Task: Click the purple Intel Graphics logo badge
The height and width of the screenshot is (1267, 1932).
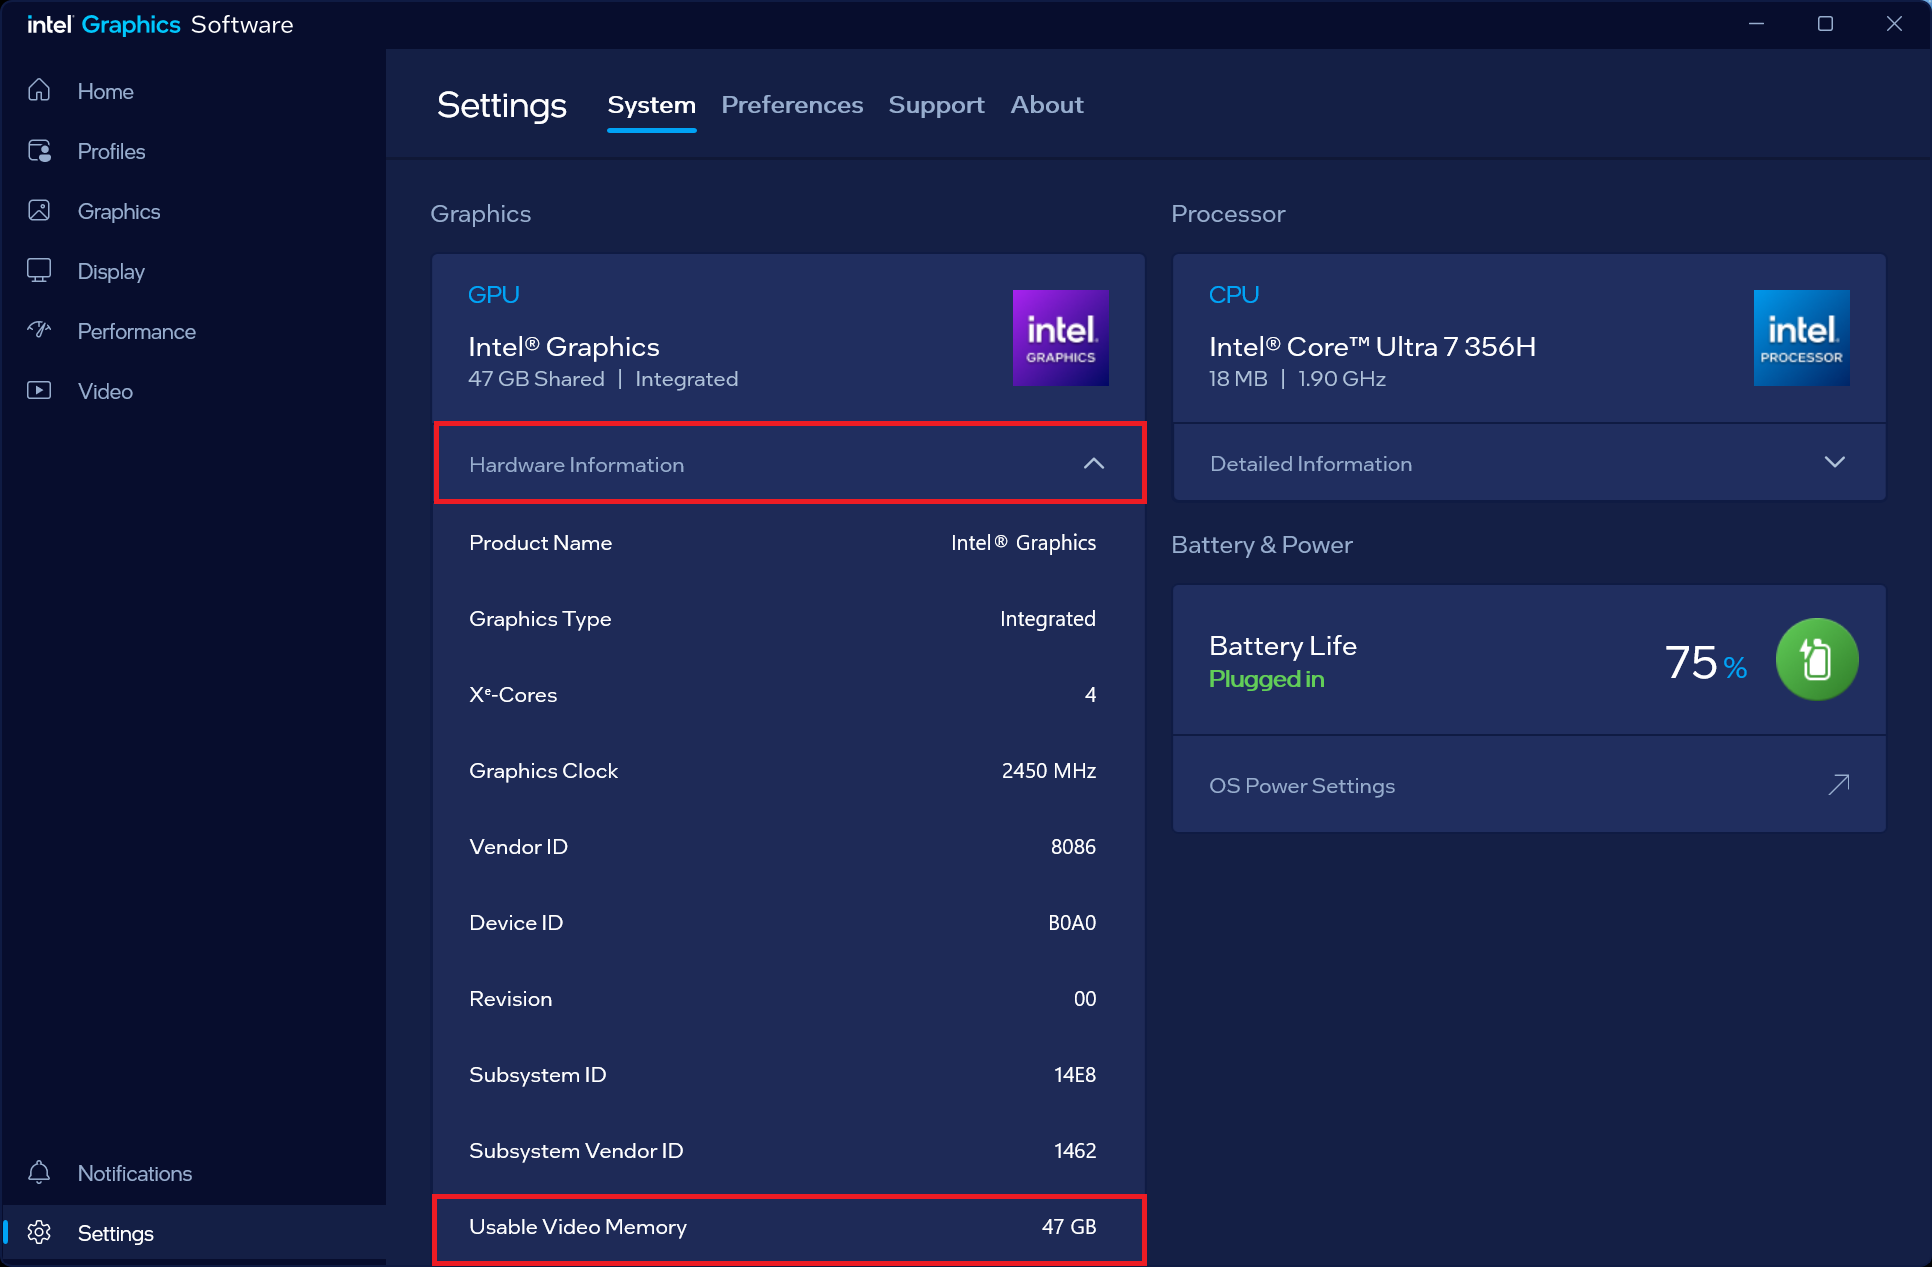Action: pos(1061,338)
